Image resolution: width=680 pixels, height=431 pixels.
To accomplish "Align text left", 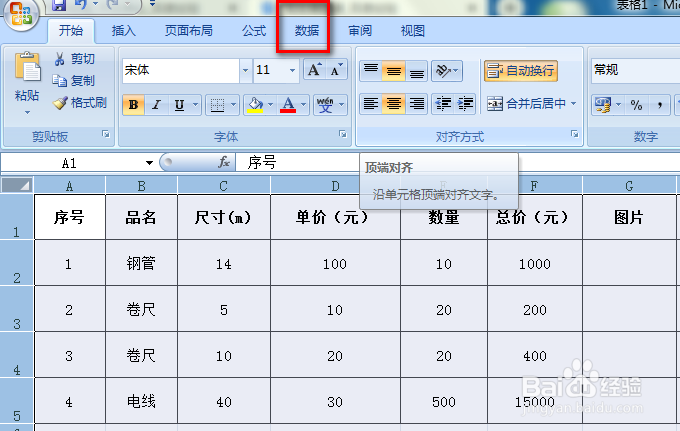I will (x=371, y=104).
